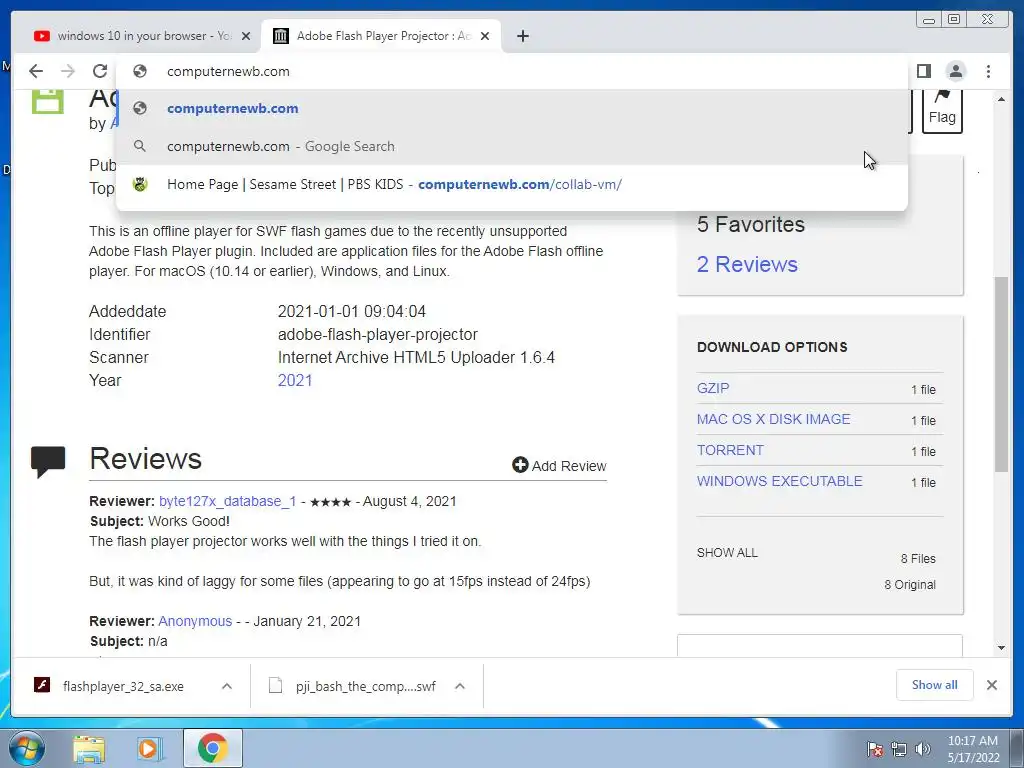Click the taskbar clock showing 10:17 AM

coord(973,749)
